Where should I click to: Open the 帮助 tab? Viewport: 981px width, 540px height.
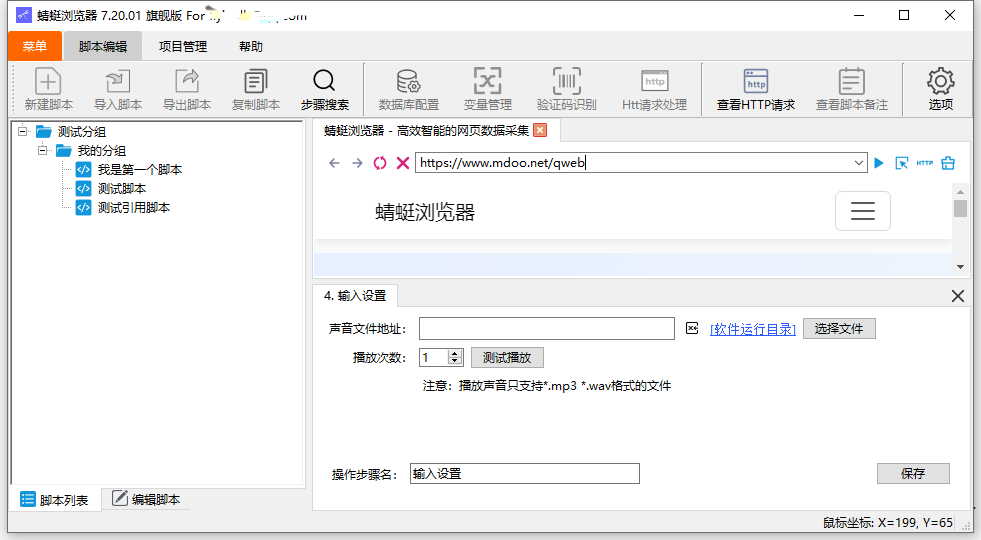coord(251,46)
